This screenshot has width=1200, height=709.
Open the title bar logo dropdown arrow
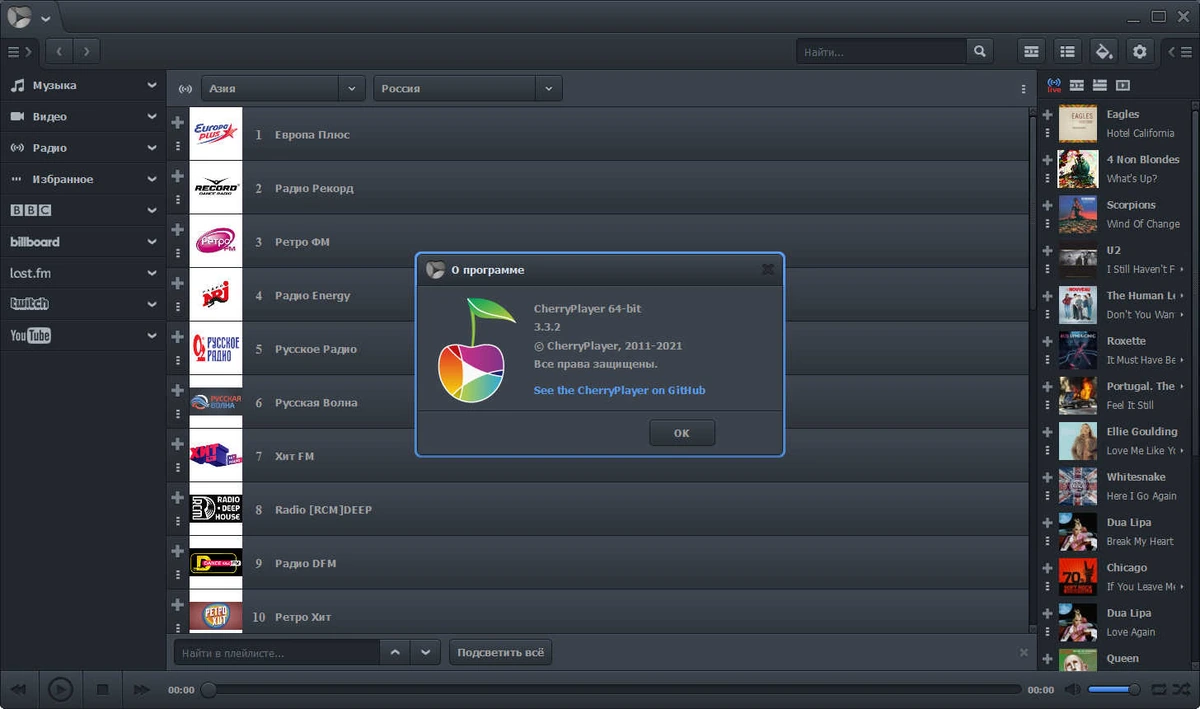point(45,18)
